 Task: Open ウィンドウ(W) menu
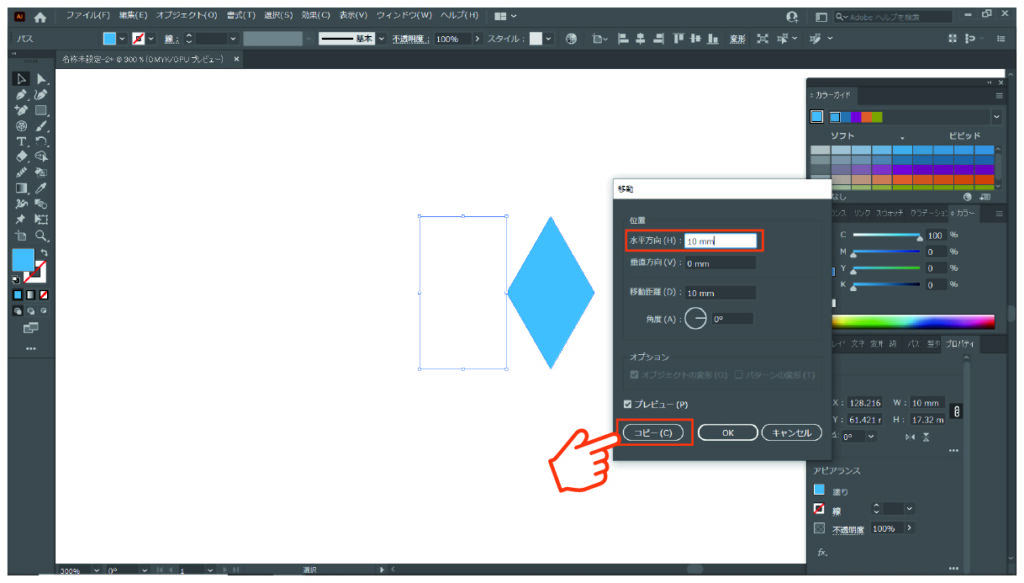point(404,15)
